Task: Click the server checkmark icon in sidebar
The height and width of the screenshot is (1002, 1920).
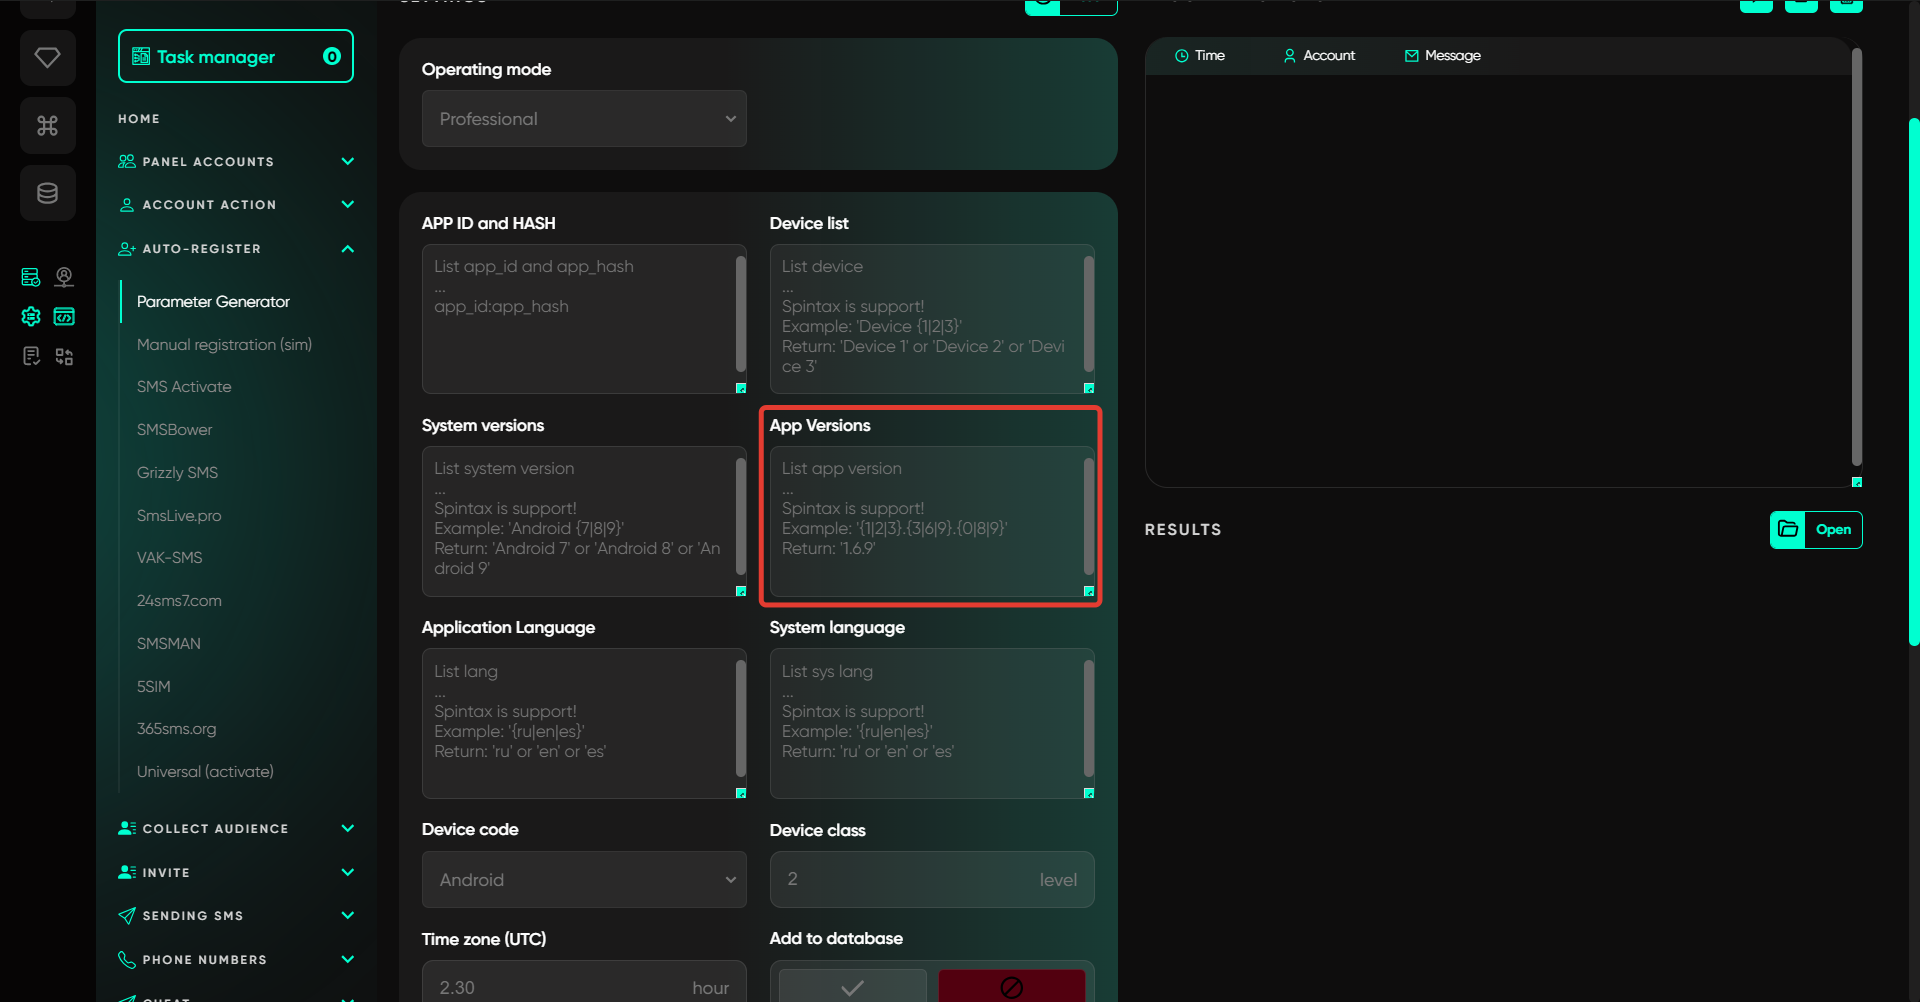Action: click(x=31, y=277)
